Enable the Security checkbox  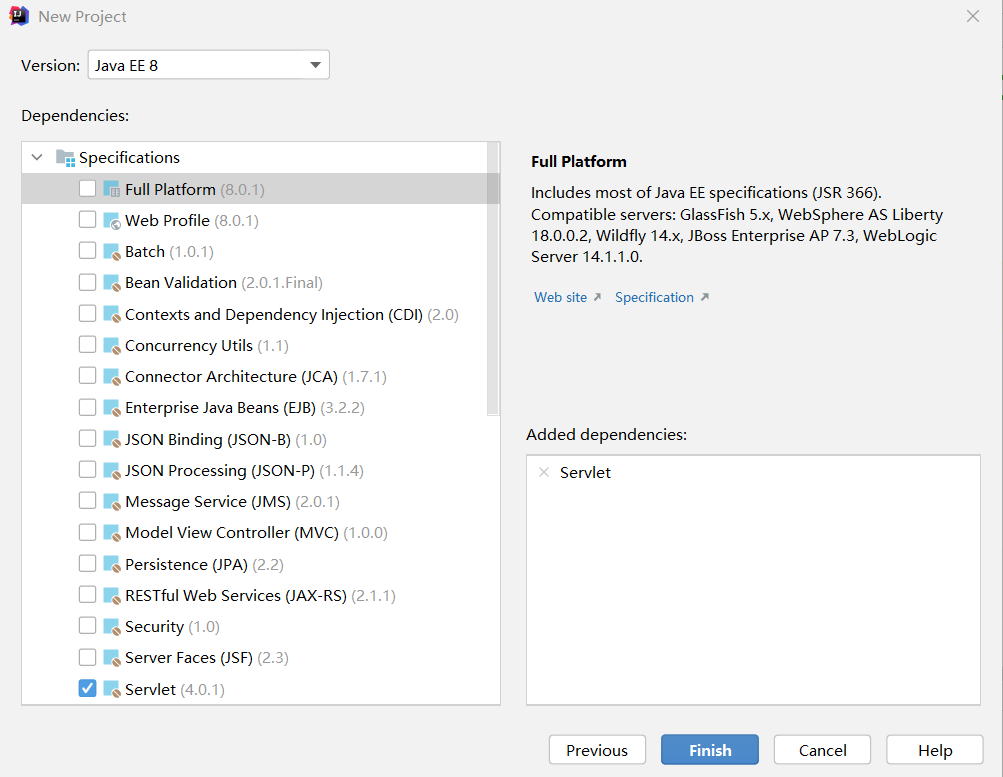(88, 625)
